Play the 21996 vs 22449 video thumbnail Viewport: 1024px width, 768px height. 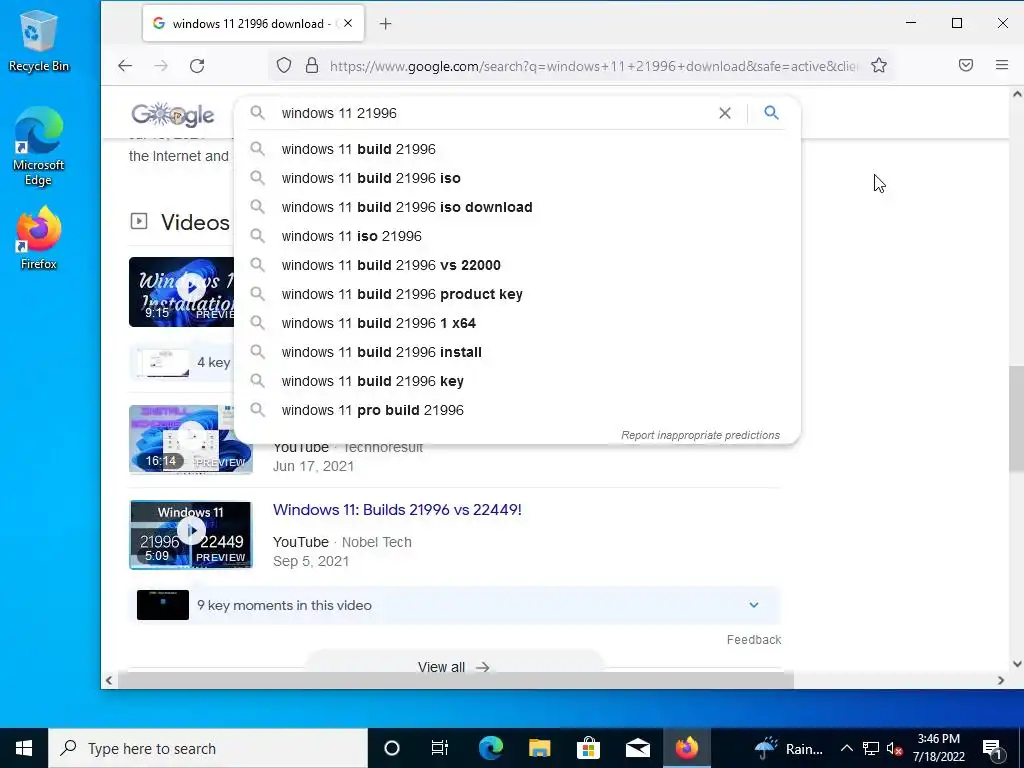tap(191, 535)
